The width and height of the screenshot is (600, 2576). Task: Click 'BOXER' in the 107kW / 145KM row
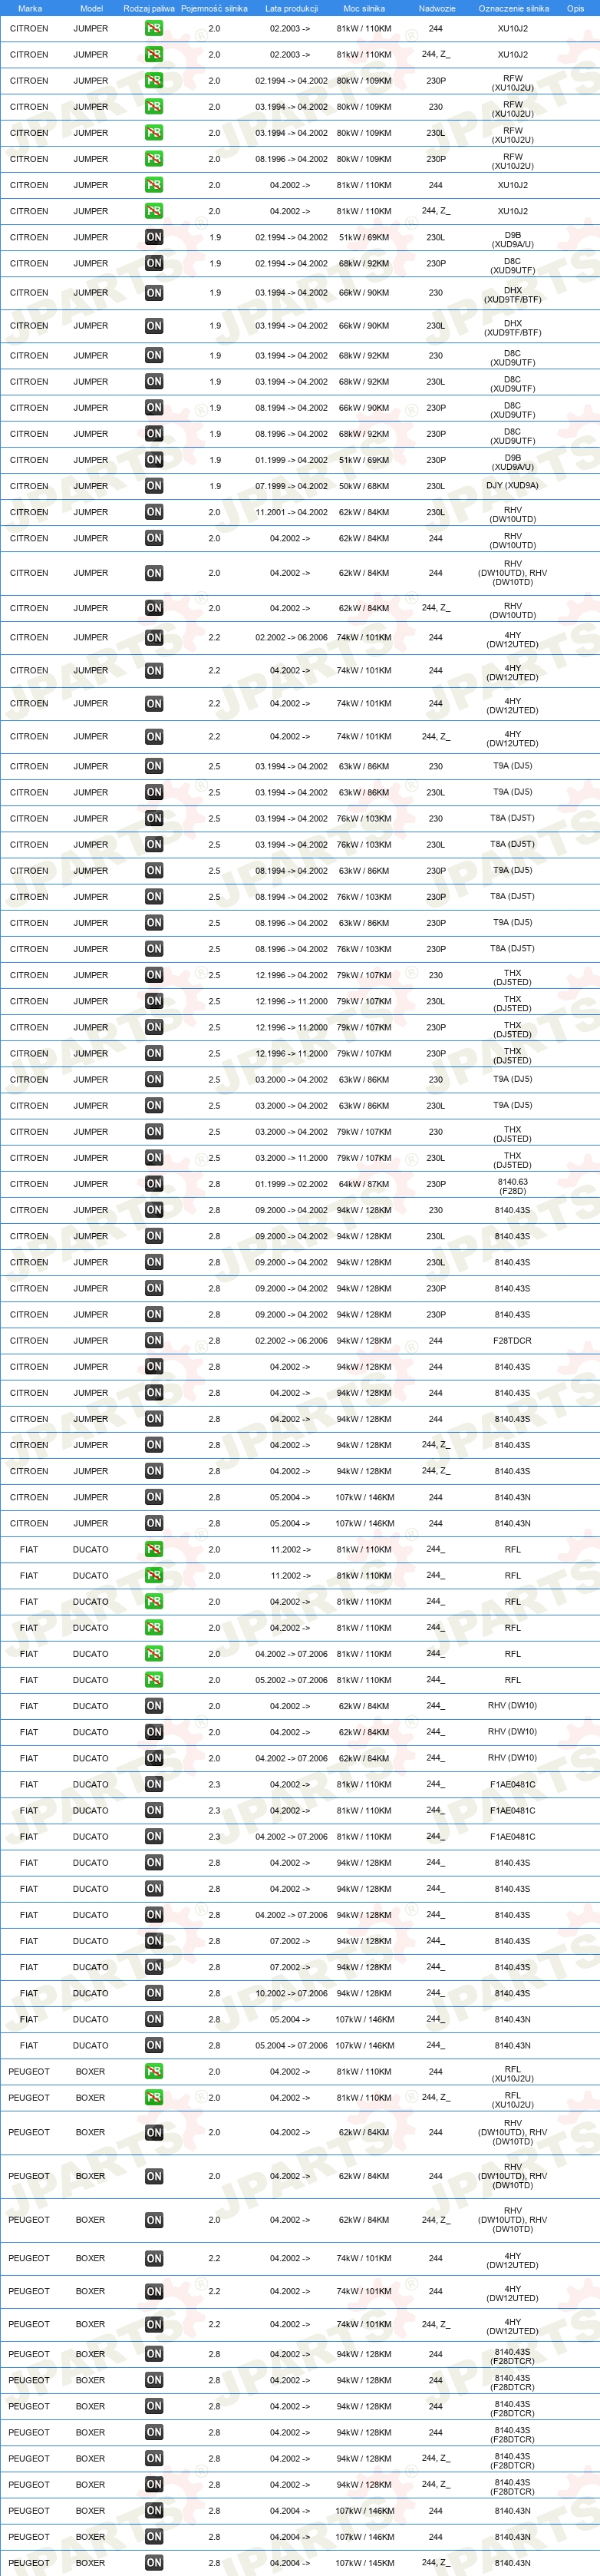coord(90,2563)
